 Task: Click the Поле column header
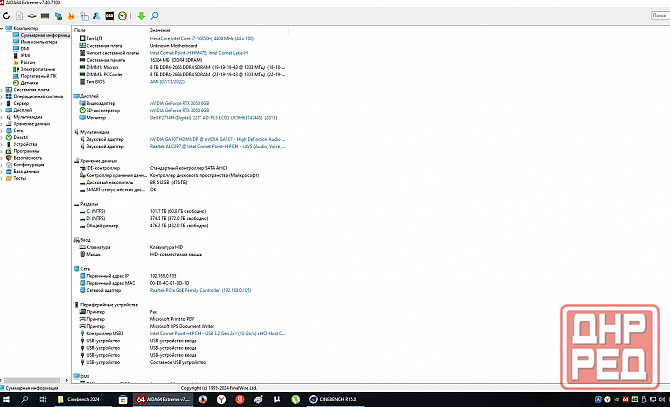point(80,29)
